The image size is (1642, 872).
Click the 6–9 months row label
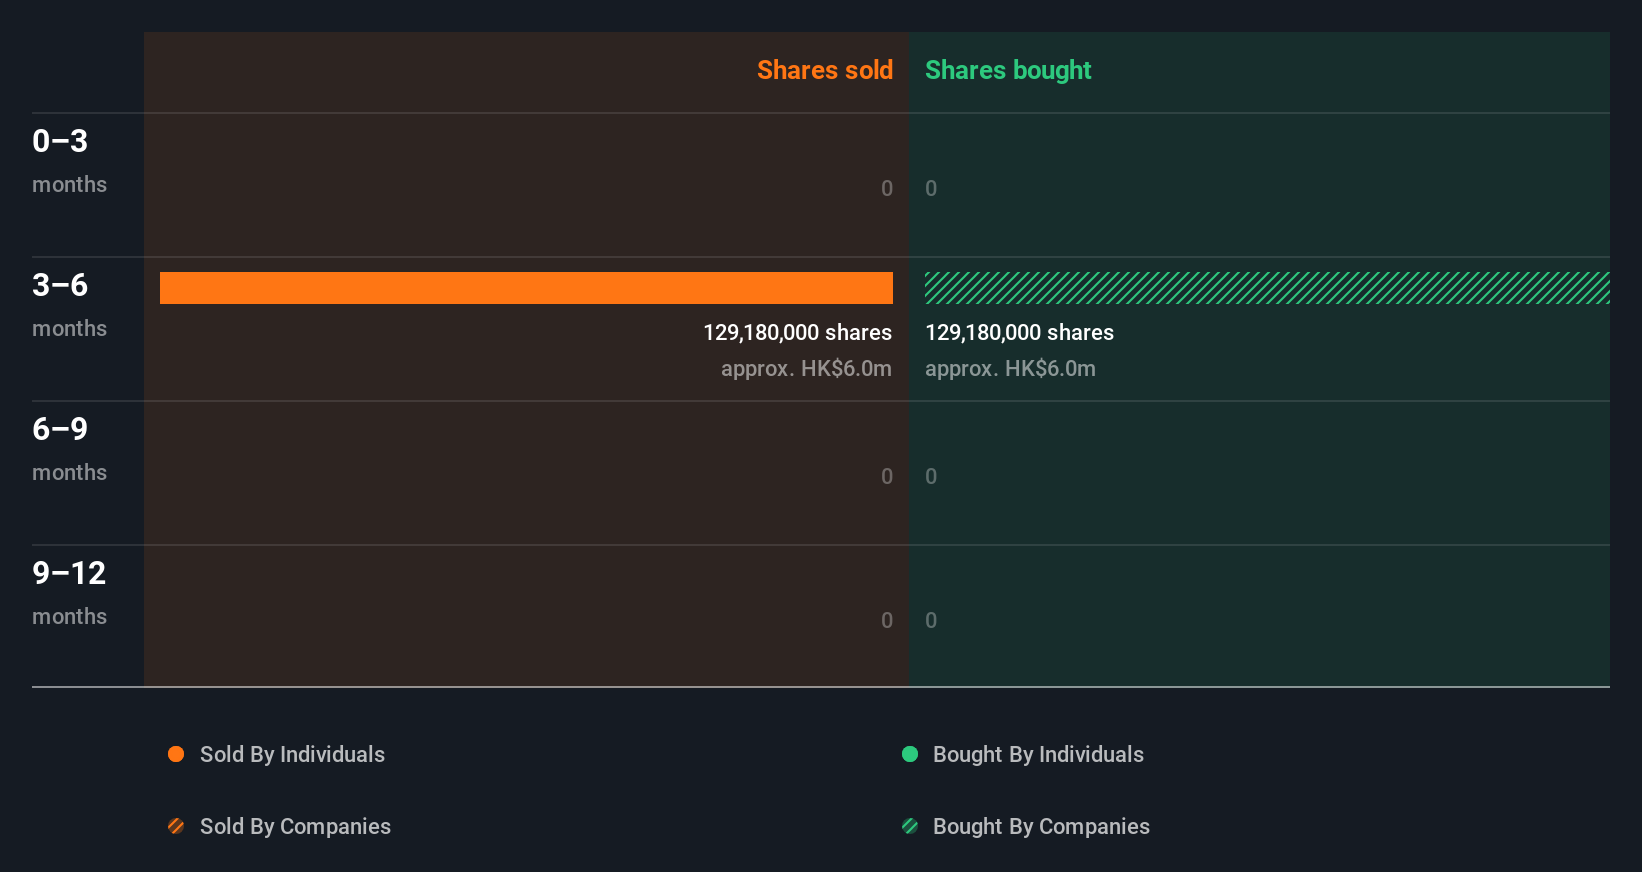point(69,448)
